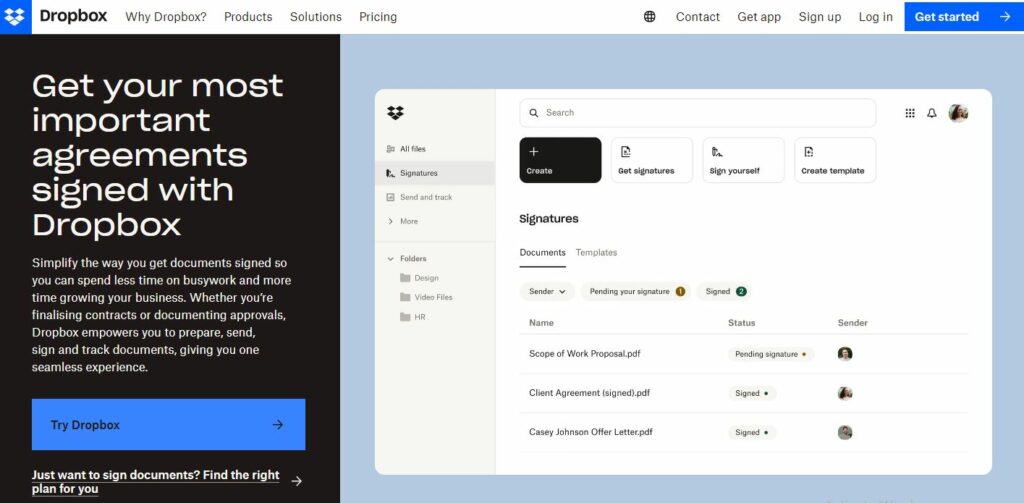The height and width of the screenshot is (503, 1024).
Task: Switch to the Documents tab
Action: 543,253
